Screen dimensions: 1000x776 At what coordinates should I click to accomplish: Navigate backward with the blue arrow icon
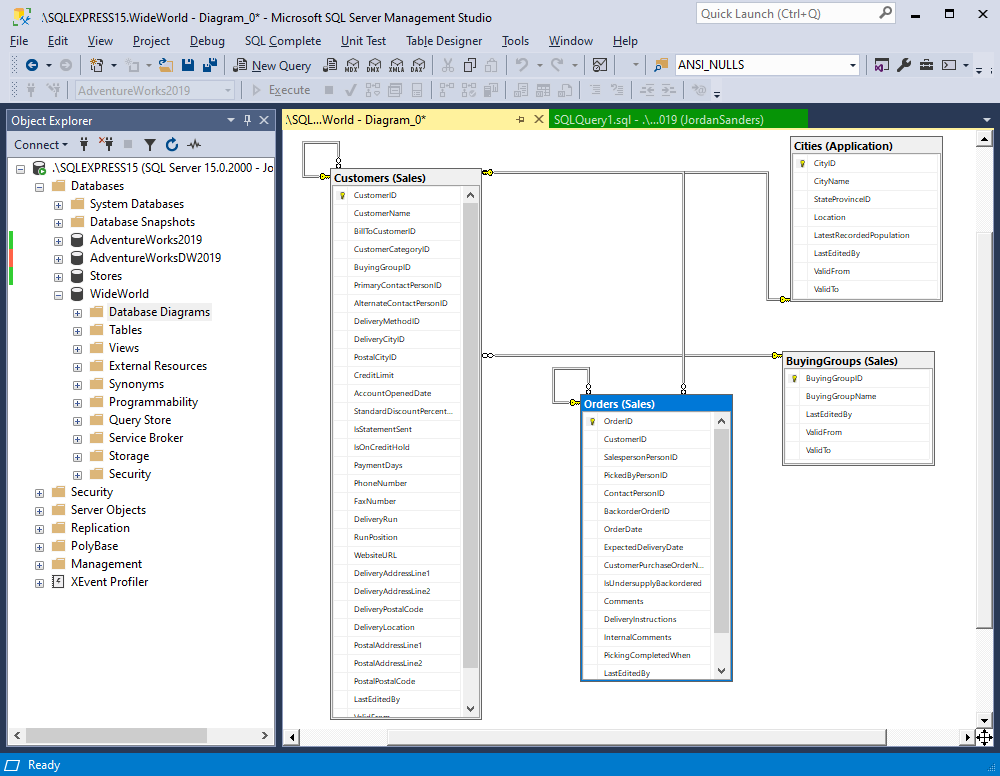tap(31, 65)
